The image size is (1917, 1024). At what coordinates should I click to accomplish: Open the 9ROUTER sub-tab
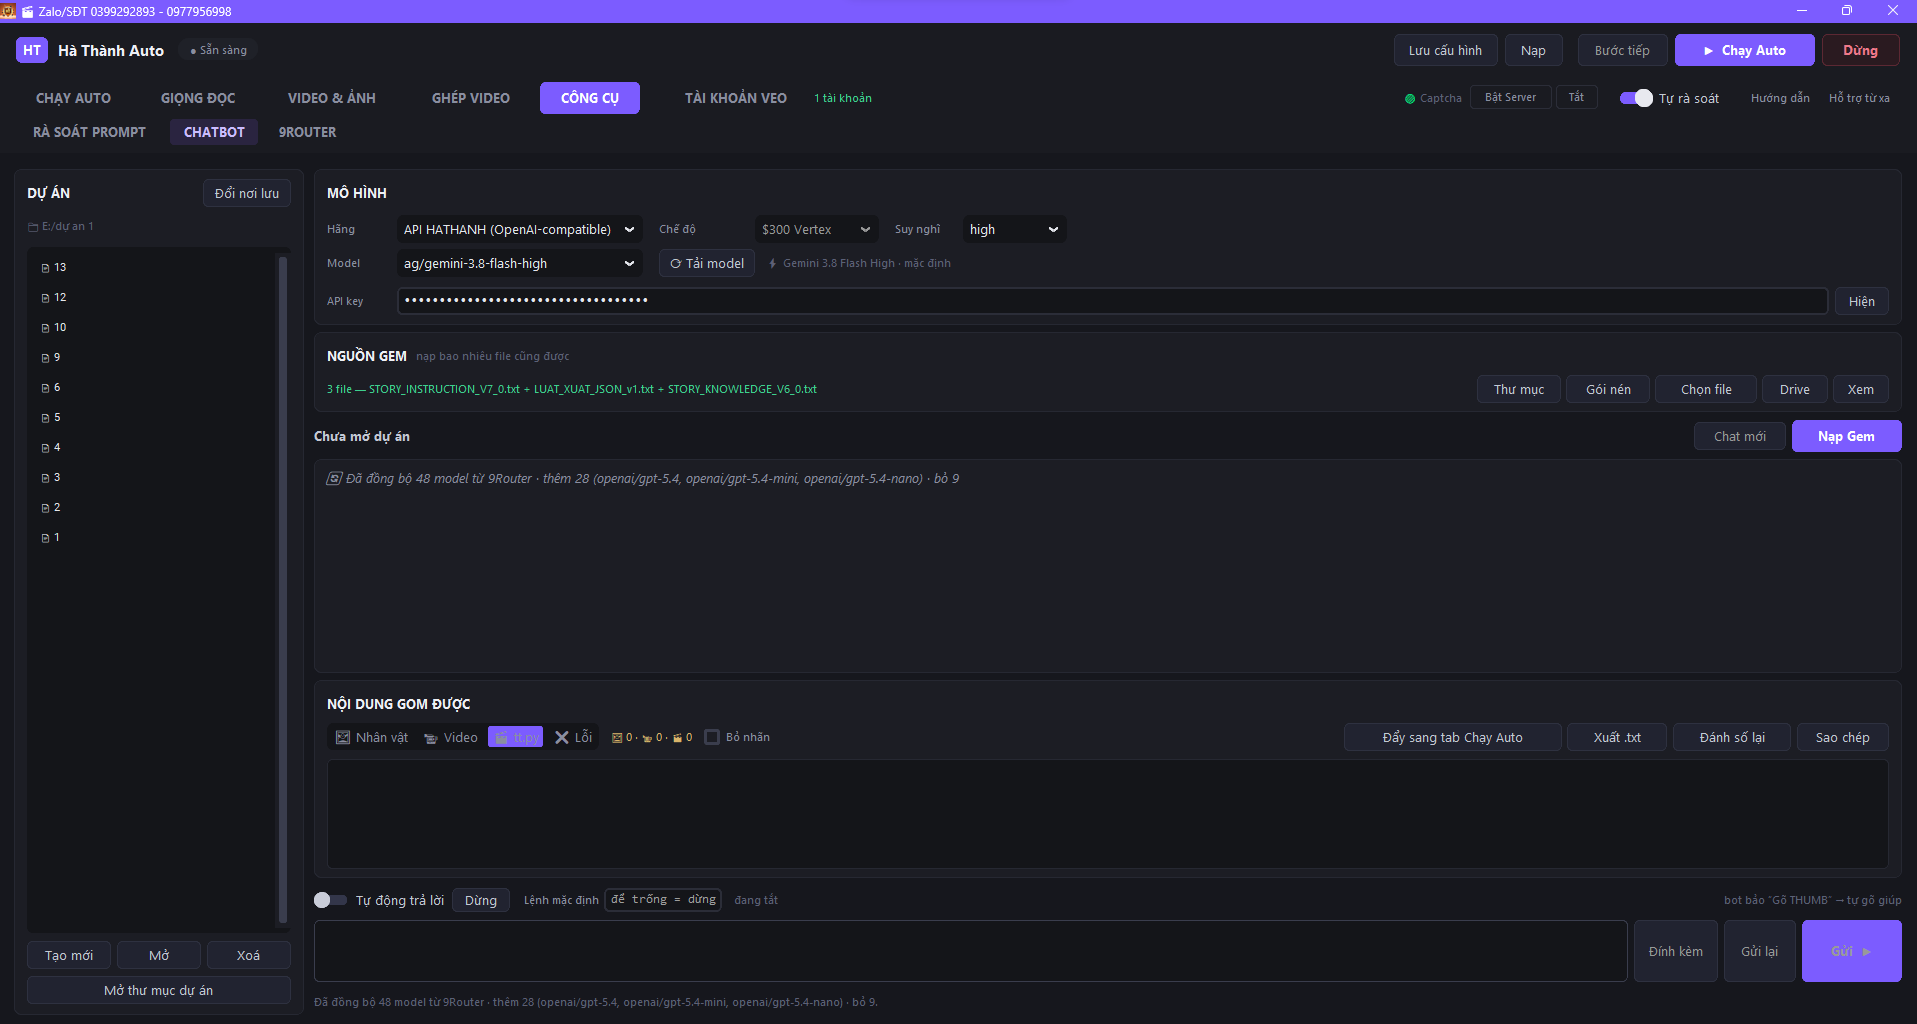[307, 132]
